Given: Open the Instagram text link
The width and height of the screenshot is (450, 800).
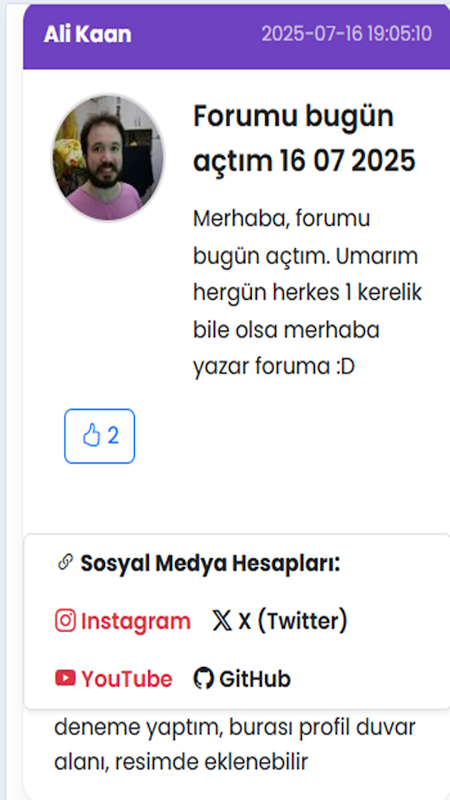Looking at the screenshot, I should [136, 621].
